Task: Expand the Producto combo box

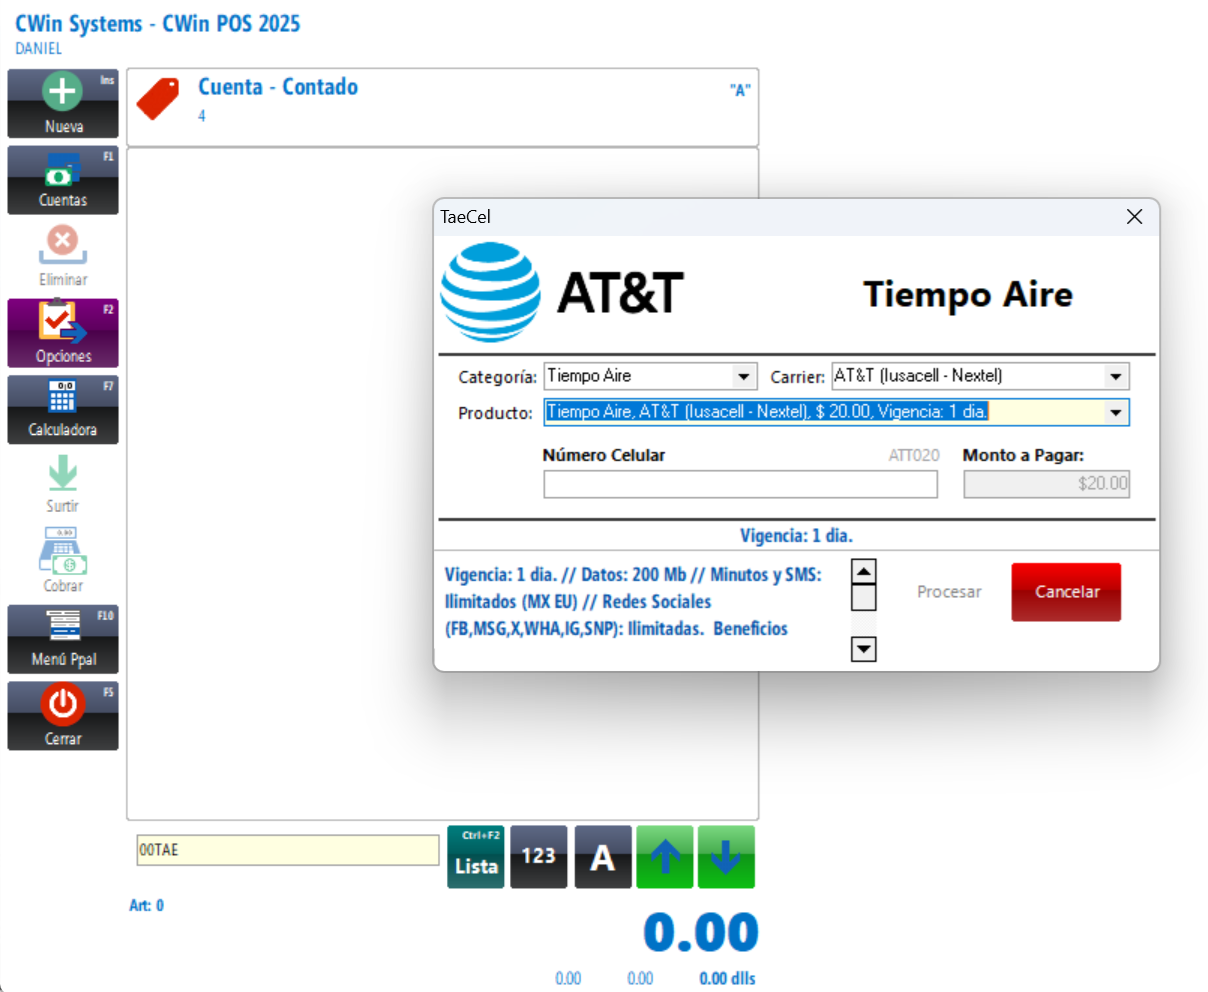Action: tap(1116, 412)
